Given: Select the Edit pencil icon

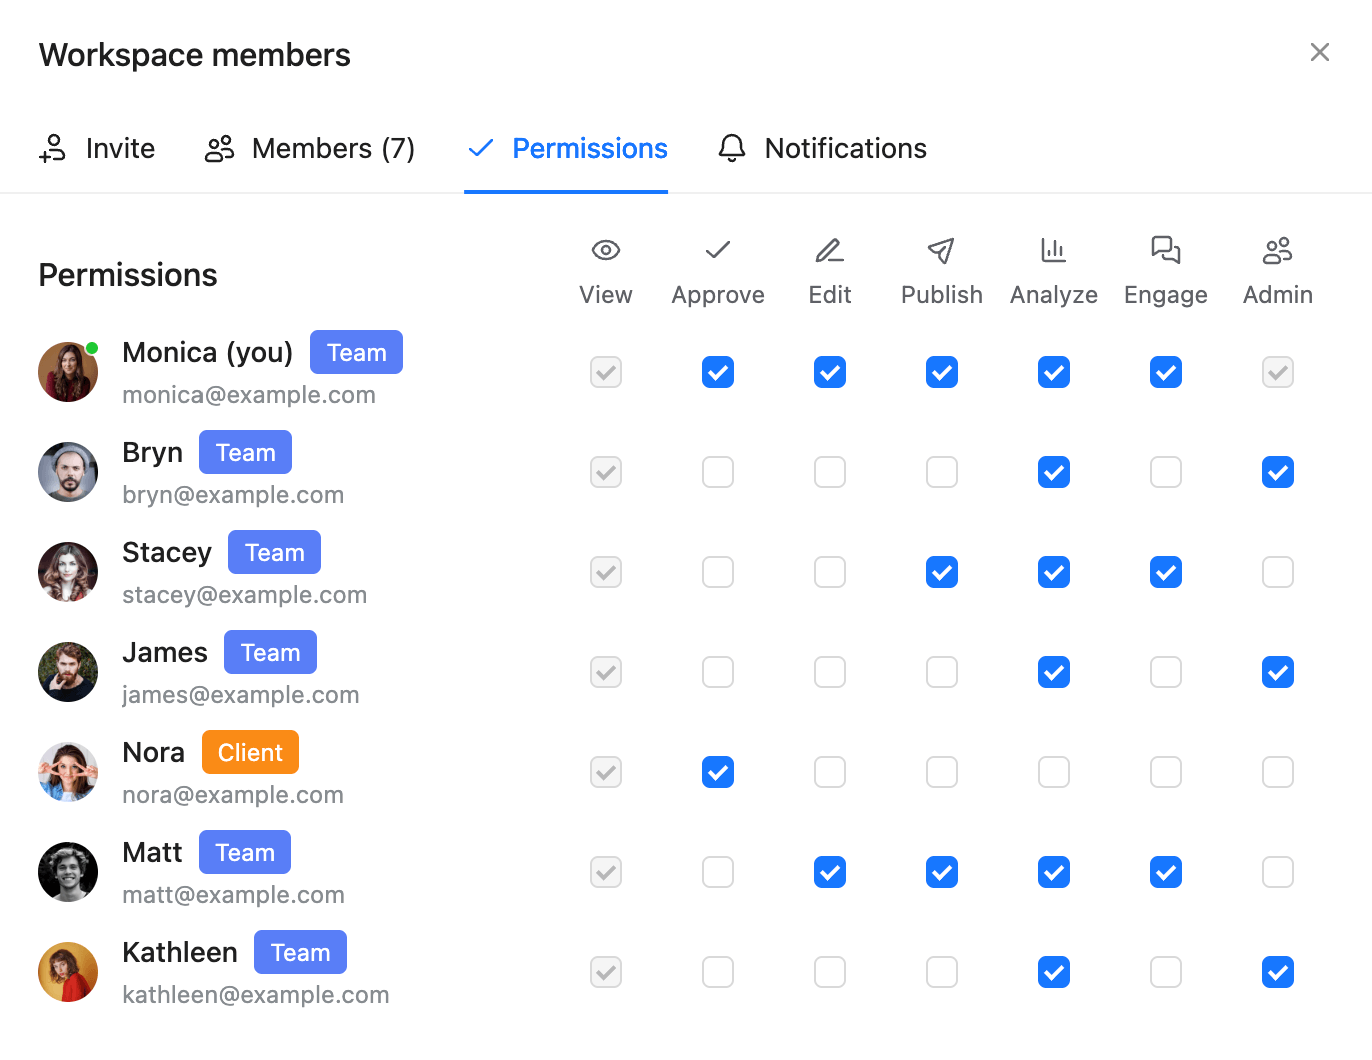Looking at the screenshot, I should tap(829, 250).
